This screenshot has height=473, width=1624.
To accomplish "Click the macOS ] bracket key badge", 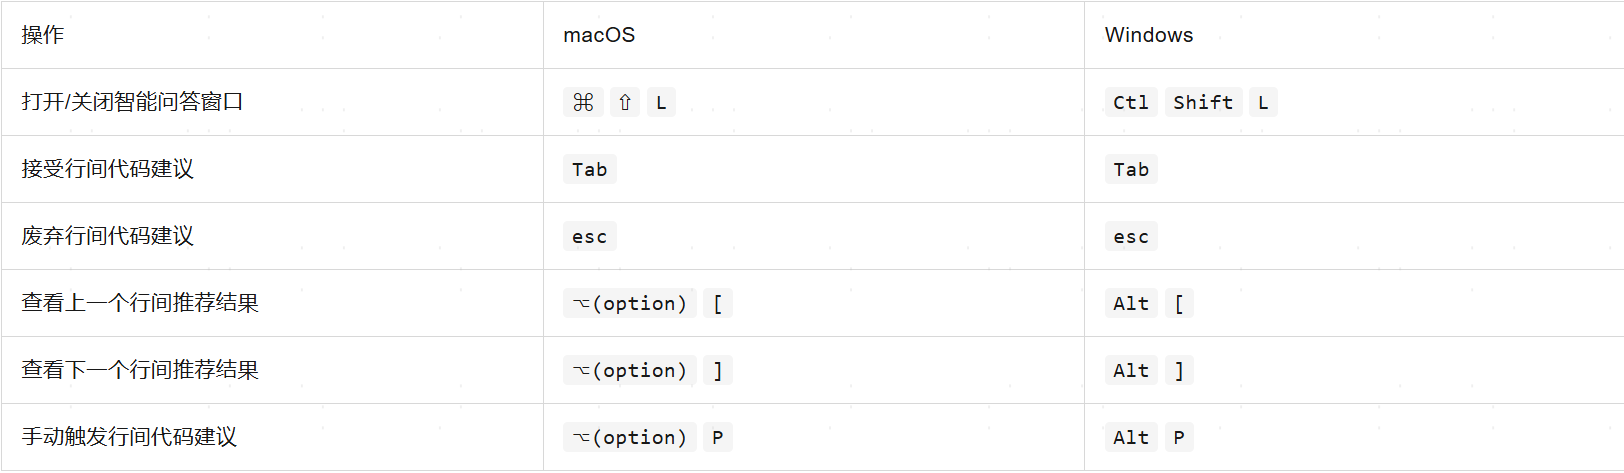I will pyautogui.click(x=718, y=370).
